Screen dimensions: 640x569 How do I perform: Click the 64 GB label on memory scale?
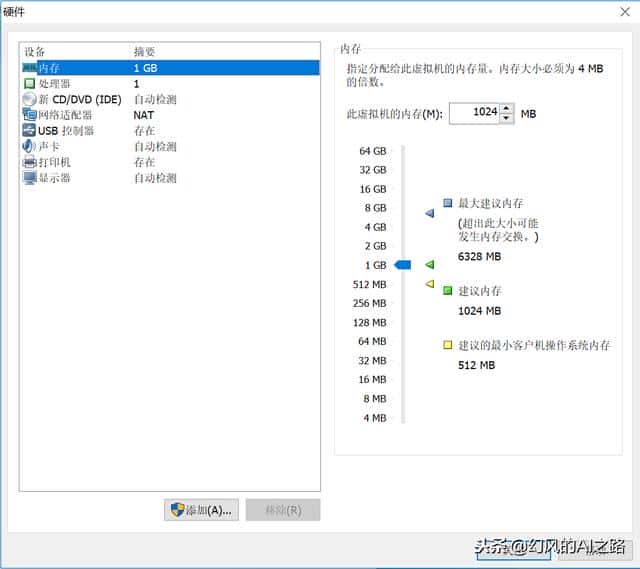373,151
